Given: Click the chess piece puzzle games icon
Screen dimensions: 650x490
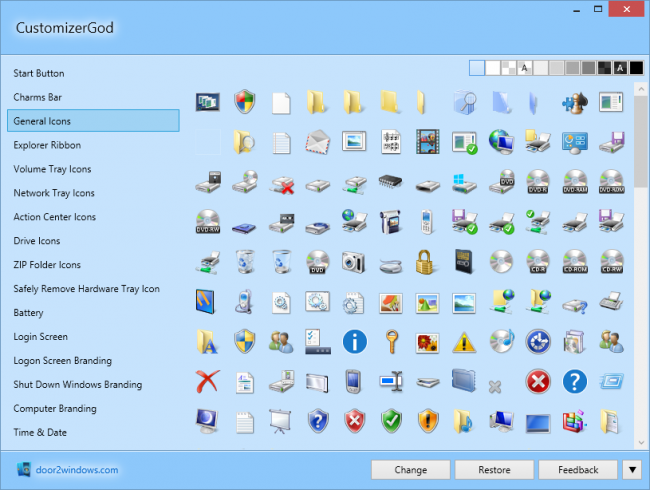Looking at the screenshot, I should pyautogui.click(x=575, y=102).
